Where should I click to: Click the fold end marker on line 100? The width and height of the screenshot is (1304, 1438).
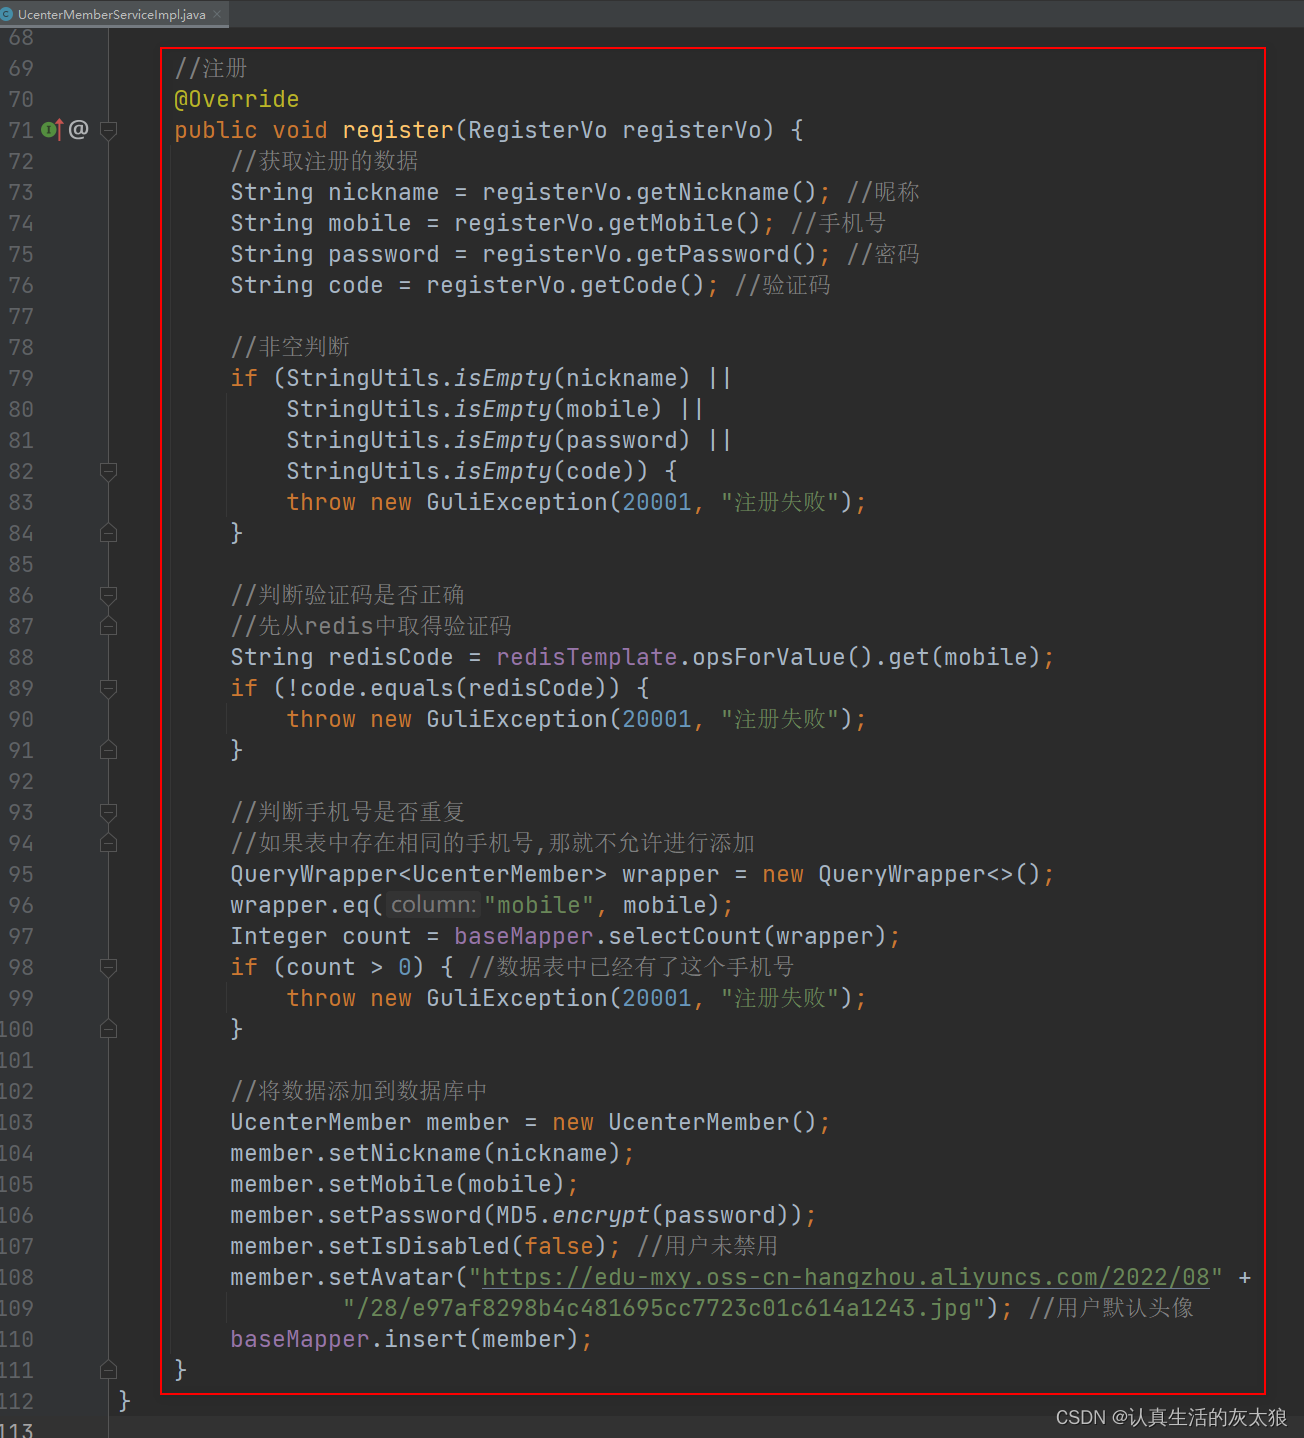pos(109,1029)
